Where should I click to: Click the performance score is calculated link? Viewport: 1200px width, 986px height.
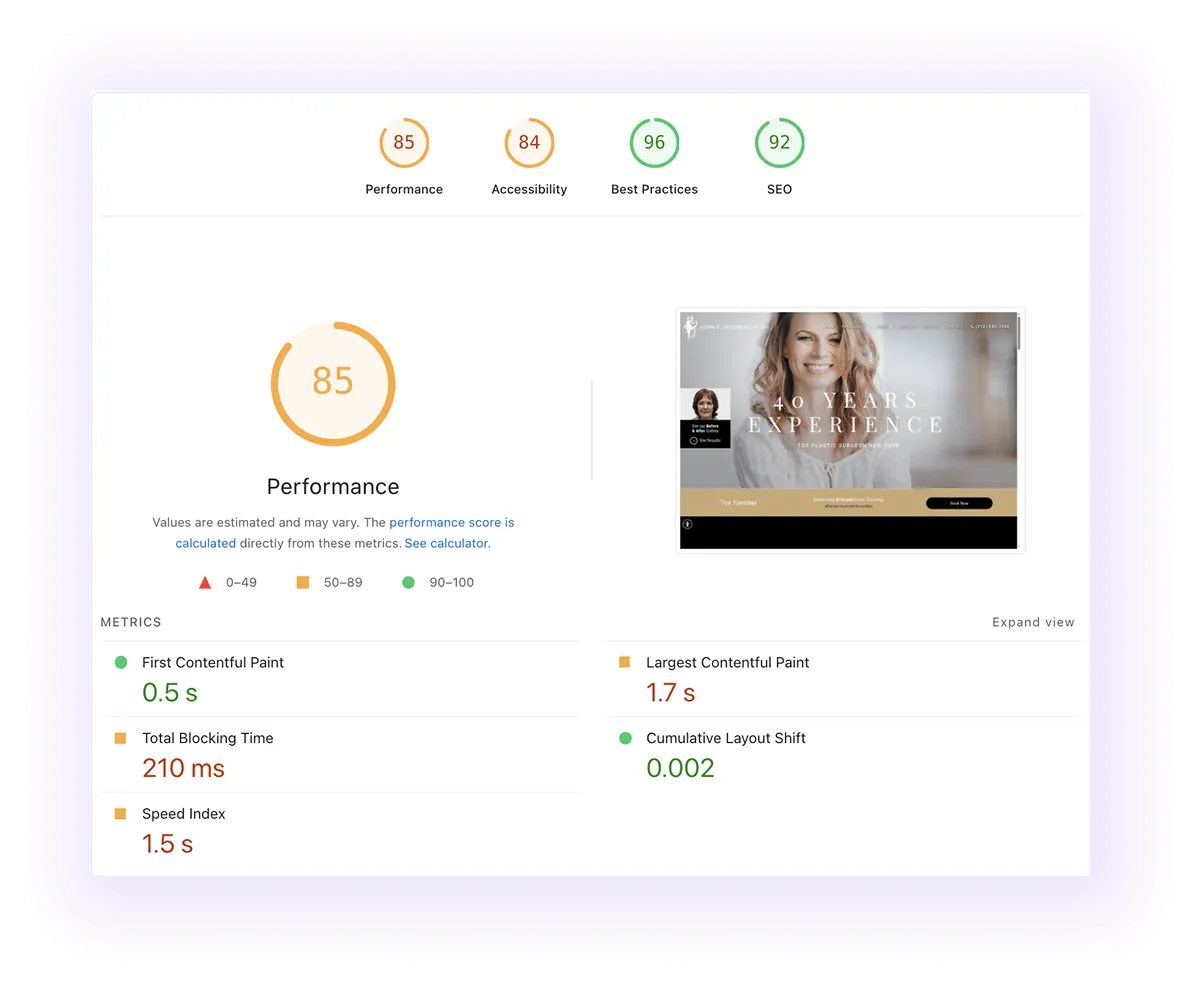452,522
